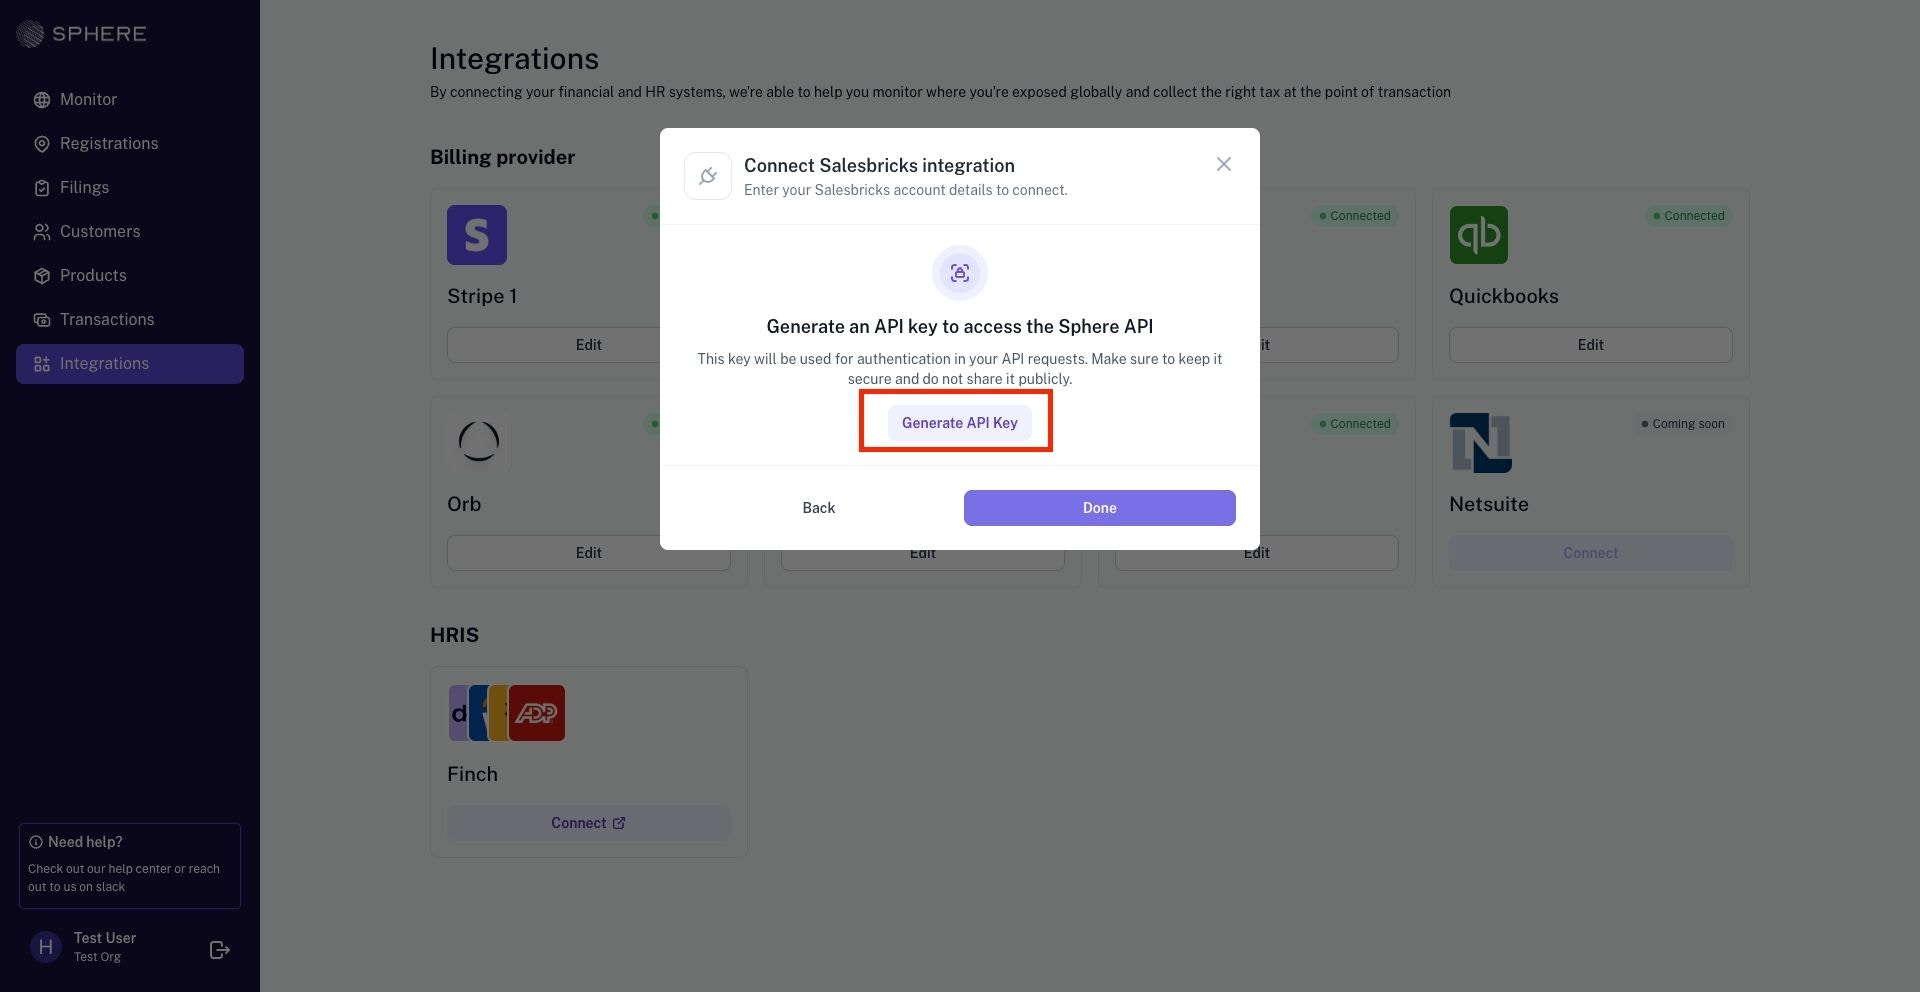This screenshot has width=1920, height=992.
Task: Click the Test User avatar
Action: (x=46, y=947)
